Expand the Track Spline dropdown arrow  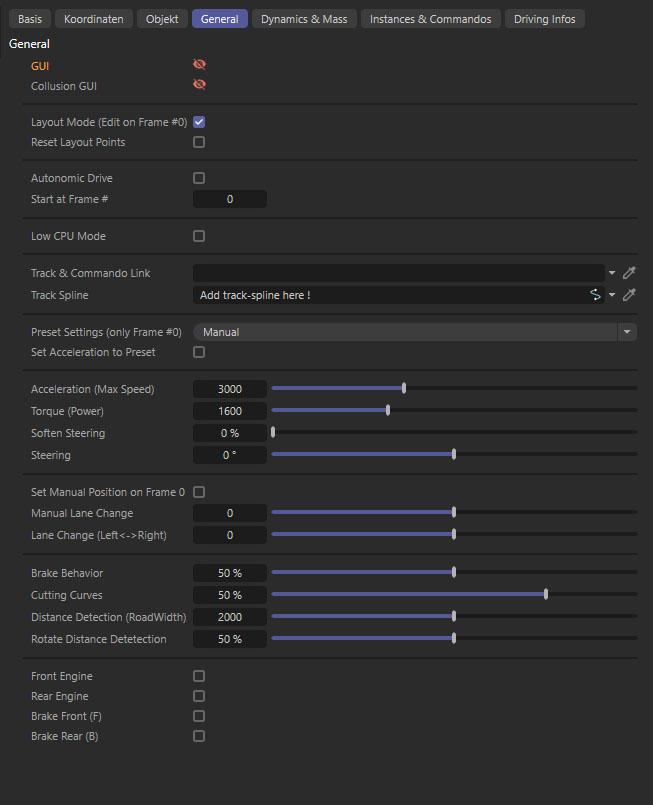click(x=612, y=295)
